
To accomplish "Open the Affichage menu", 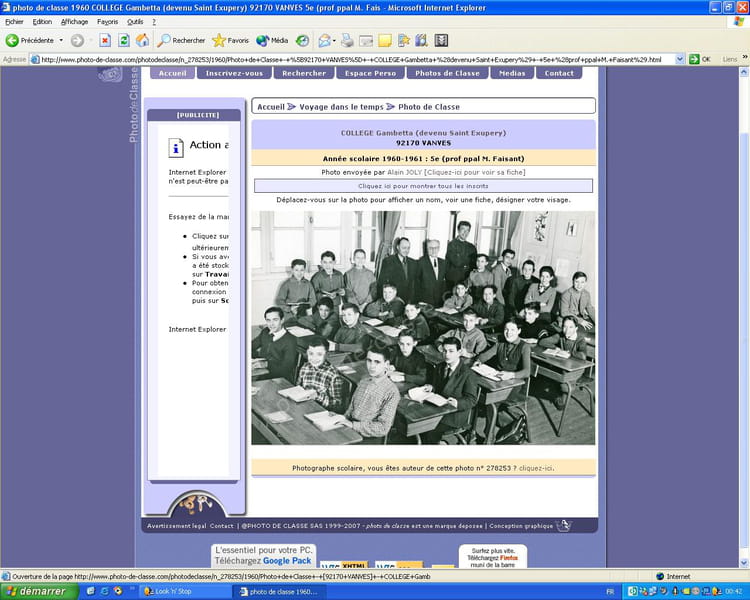I will [x=74, y=21].
